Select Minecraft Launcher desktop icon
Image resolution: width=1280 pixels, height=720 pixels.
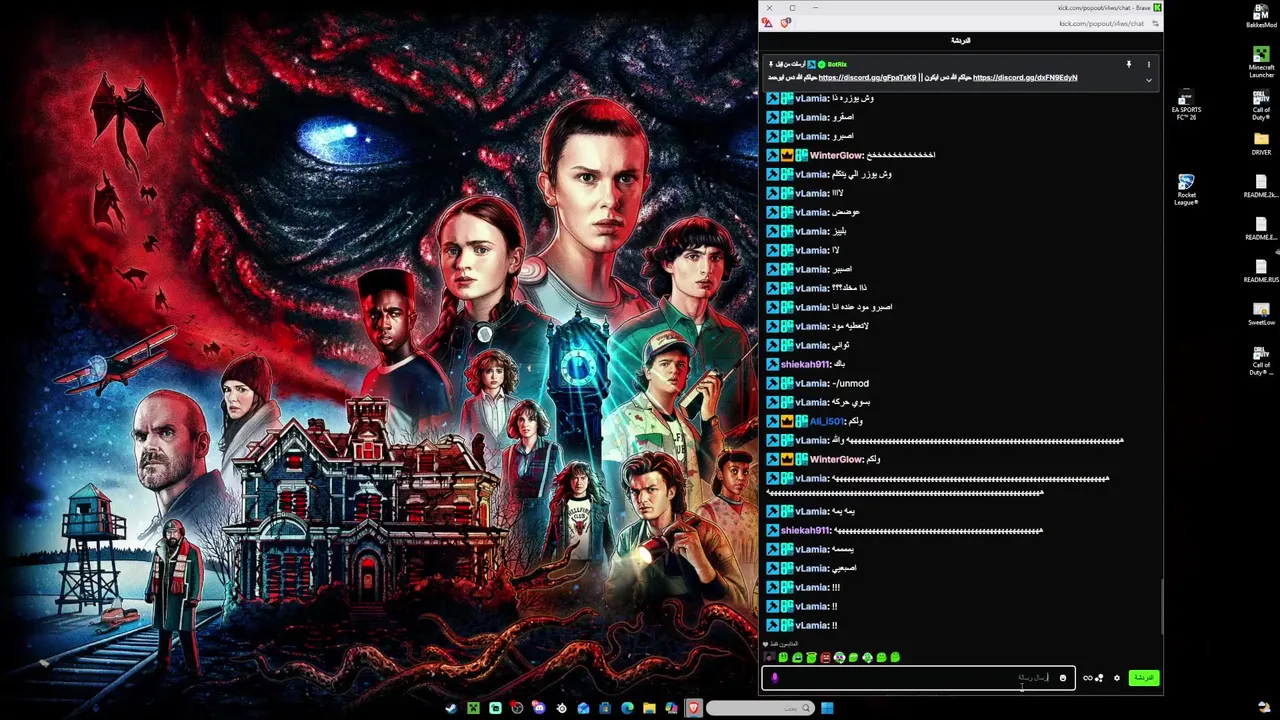click(1261, 62)
